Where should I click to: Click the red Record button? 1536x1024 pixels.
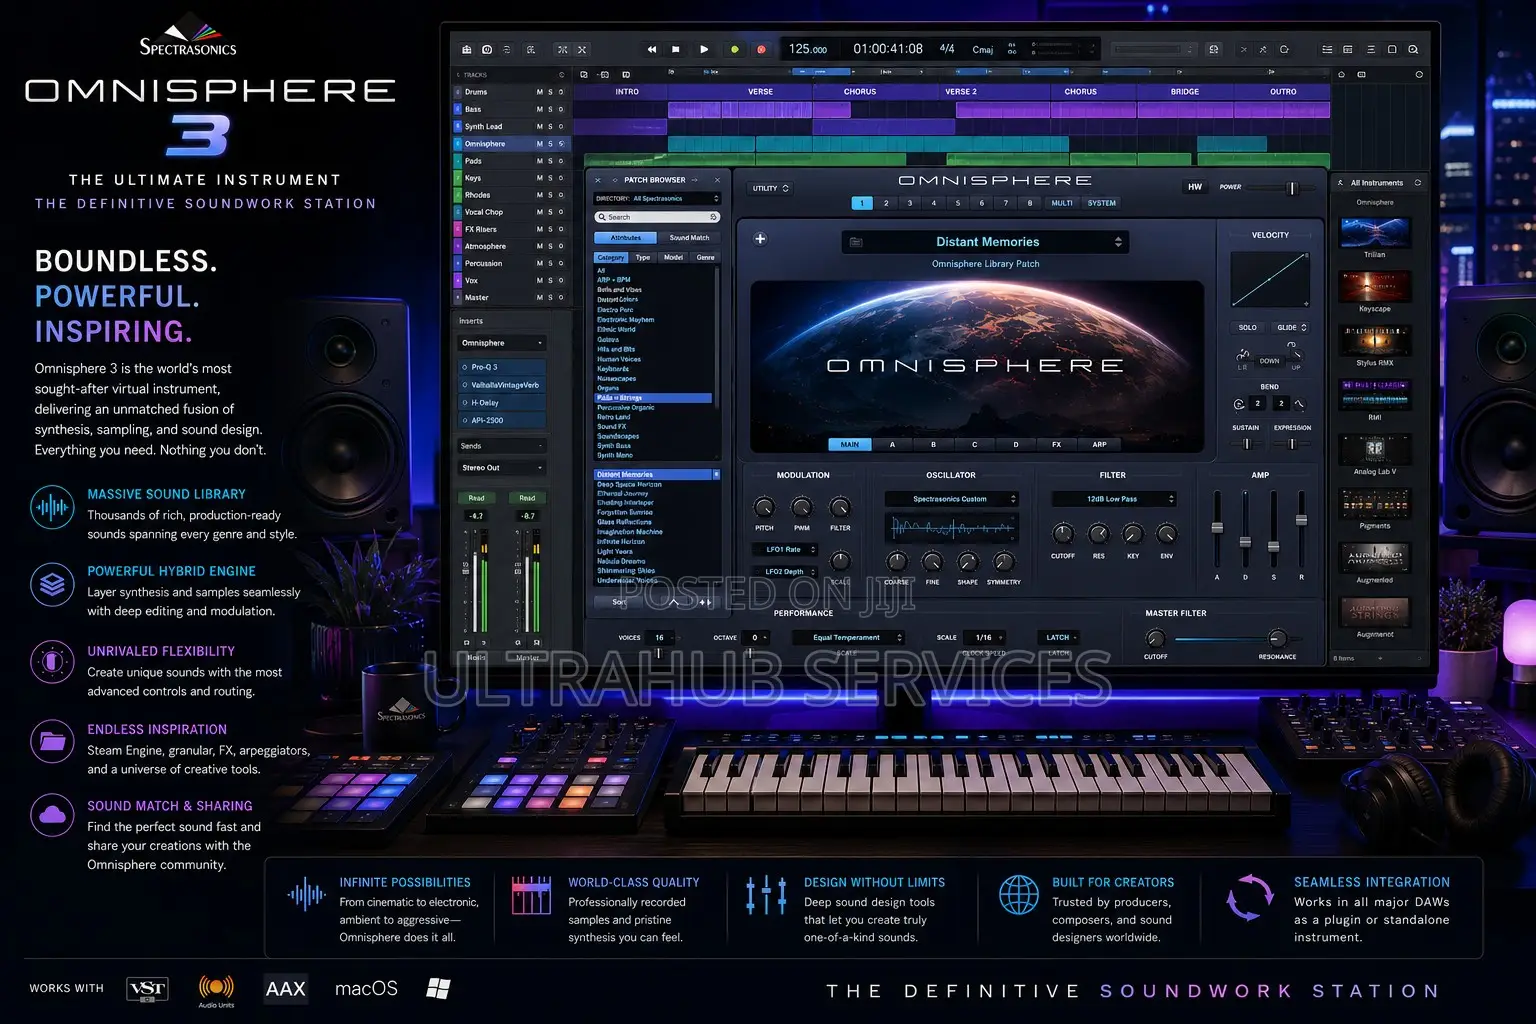click(761, 49)
